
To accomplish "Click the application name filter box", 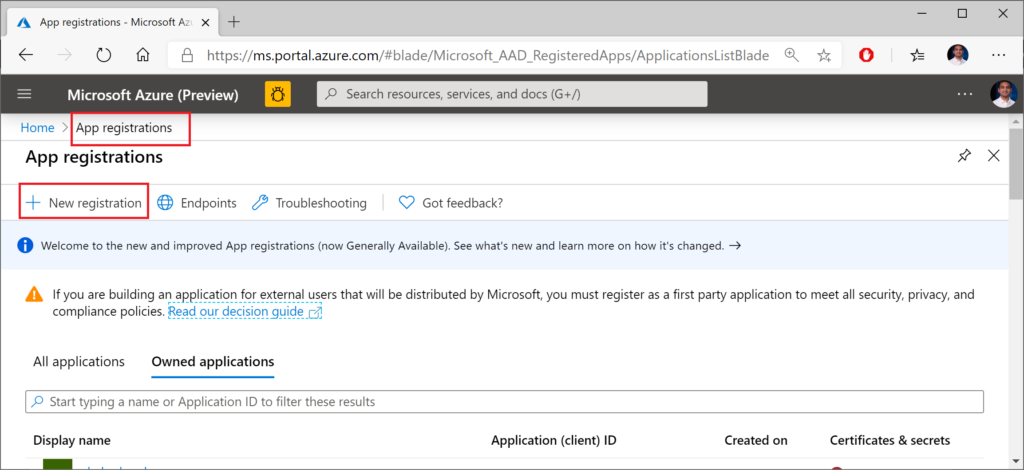I will click(x=504, y=401).
